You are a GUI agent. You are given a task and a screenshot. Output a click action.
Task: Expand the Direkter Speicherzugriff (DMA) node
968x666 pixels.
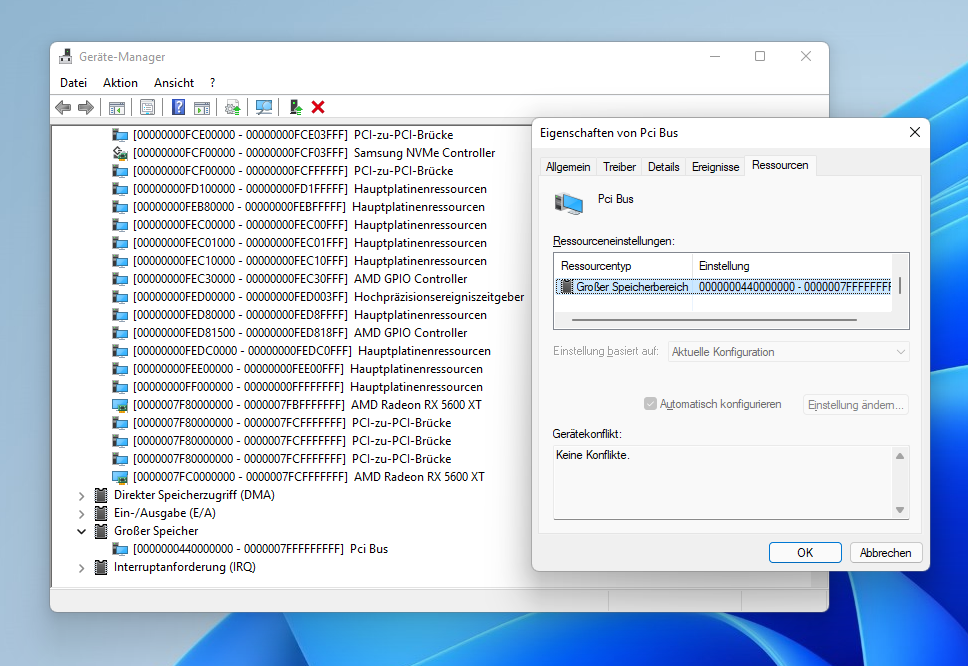pos(81,496)
